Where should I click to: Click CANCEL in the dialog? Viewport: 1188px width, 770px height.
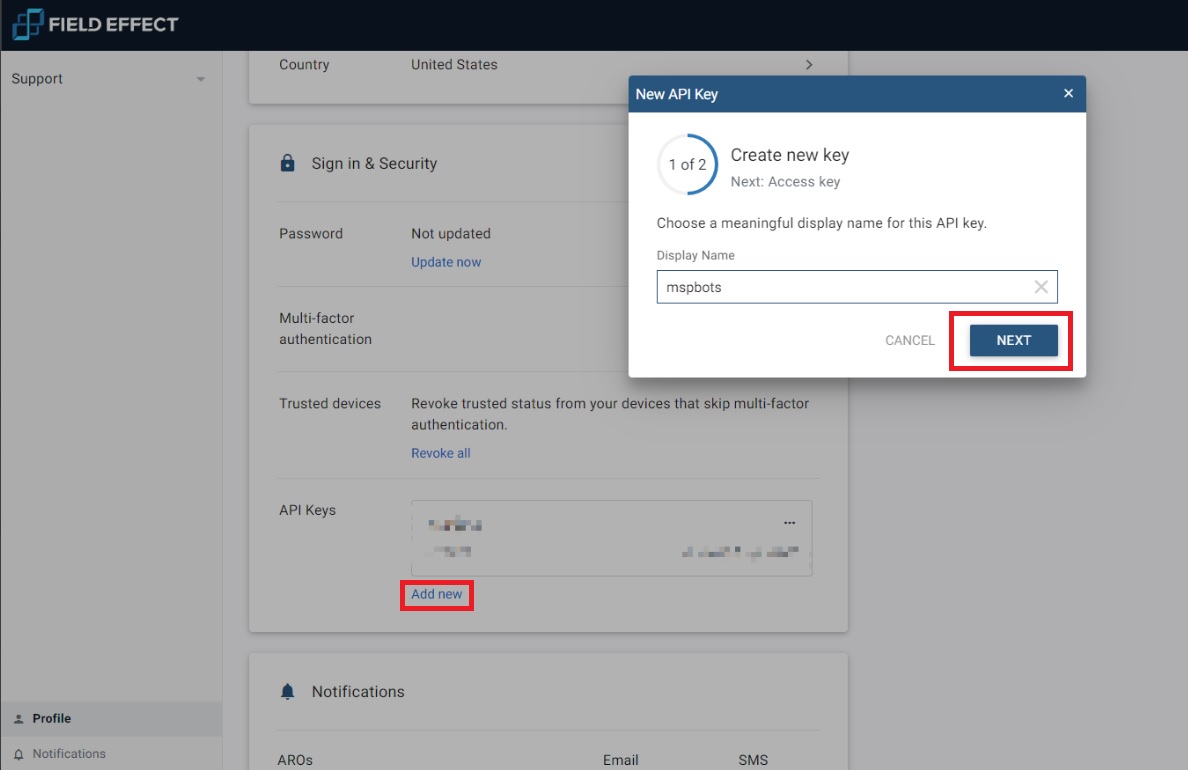(x=909, y=340)
